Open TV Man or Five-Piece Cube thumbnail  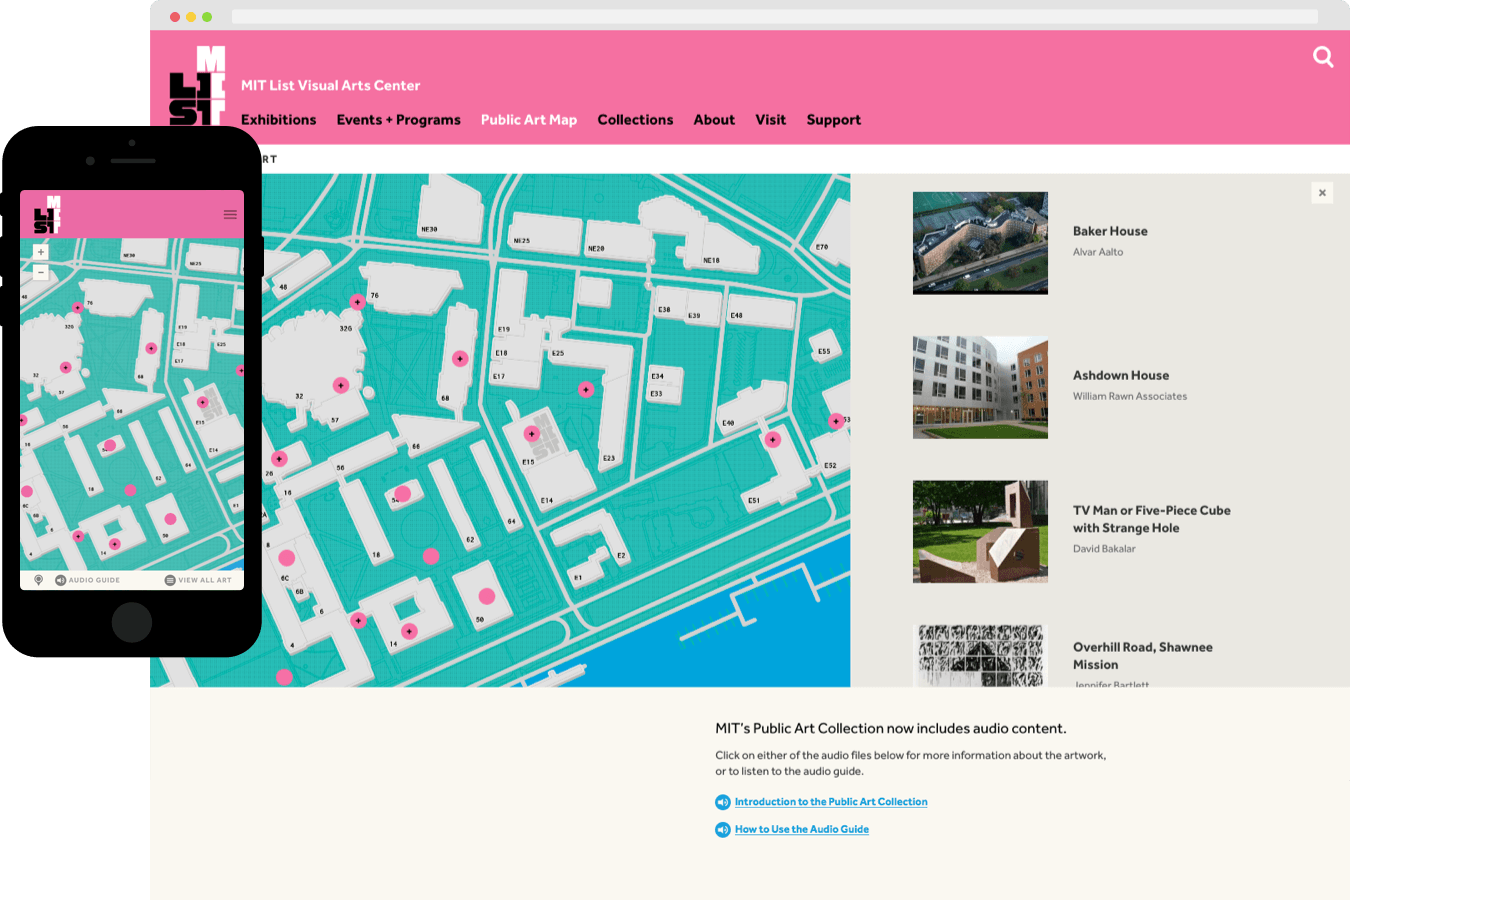tap(980, 532)
